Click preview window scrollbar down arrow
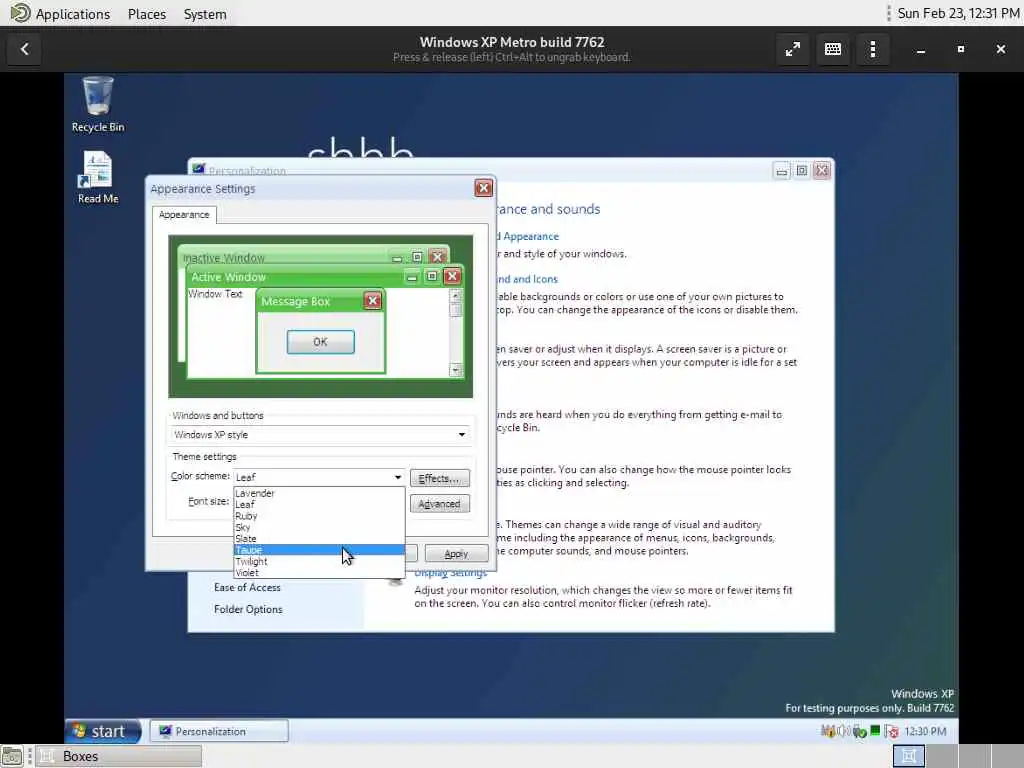The width and height of the screenshot is (1024, 768). (455, 370)
